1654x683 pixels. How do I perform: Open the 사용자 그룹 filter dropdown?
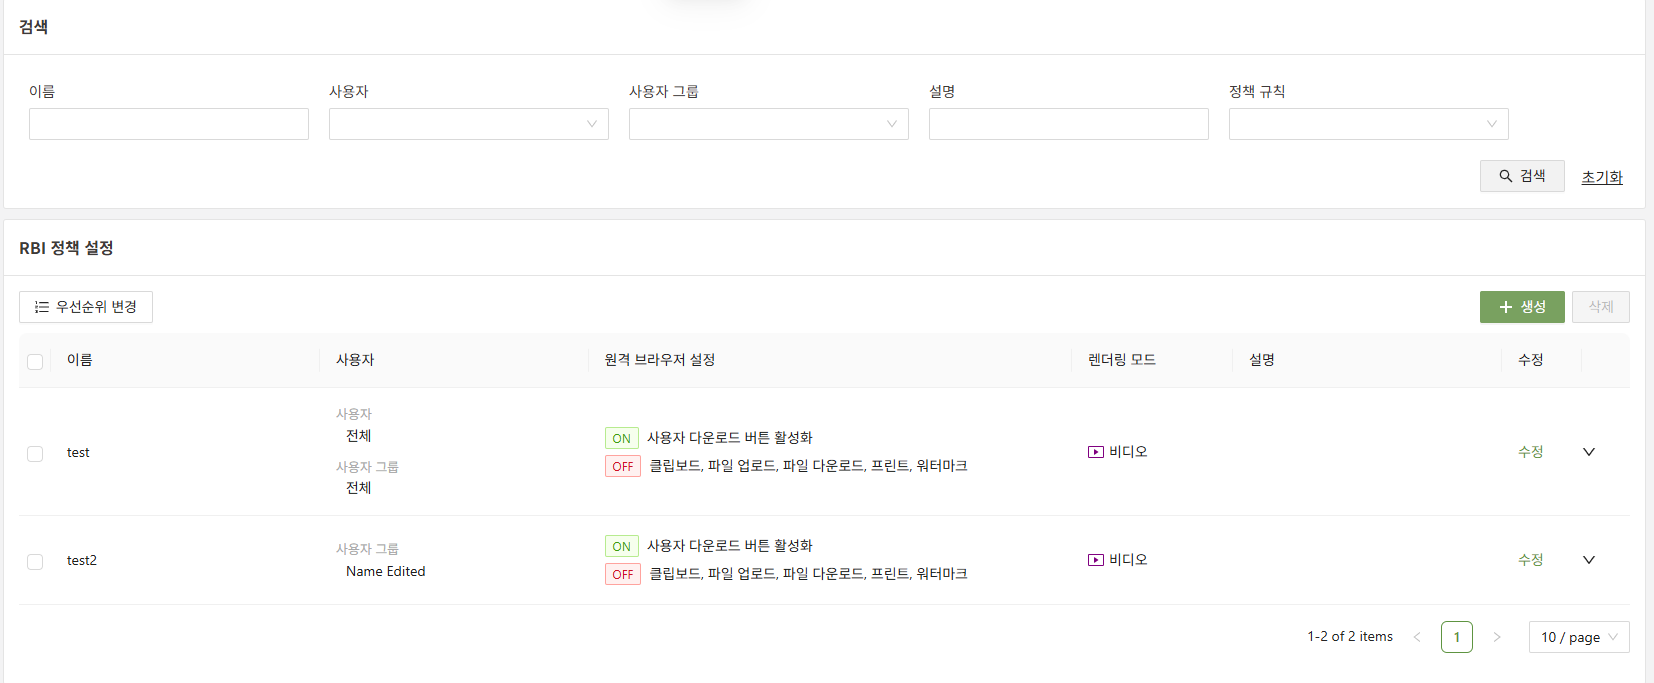click(768, 124)
